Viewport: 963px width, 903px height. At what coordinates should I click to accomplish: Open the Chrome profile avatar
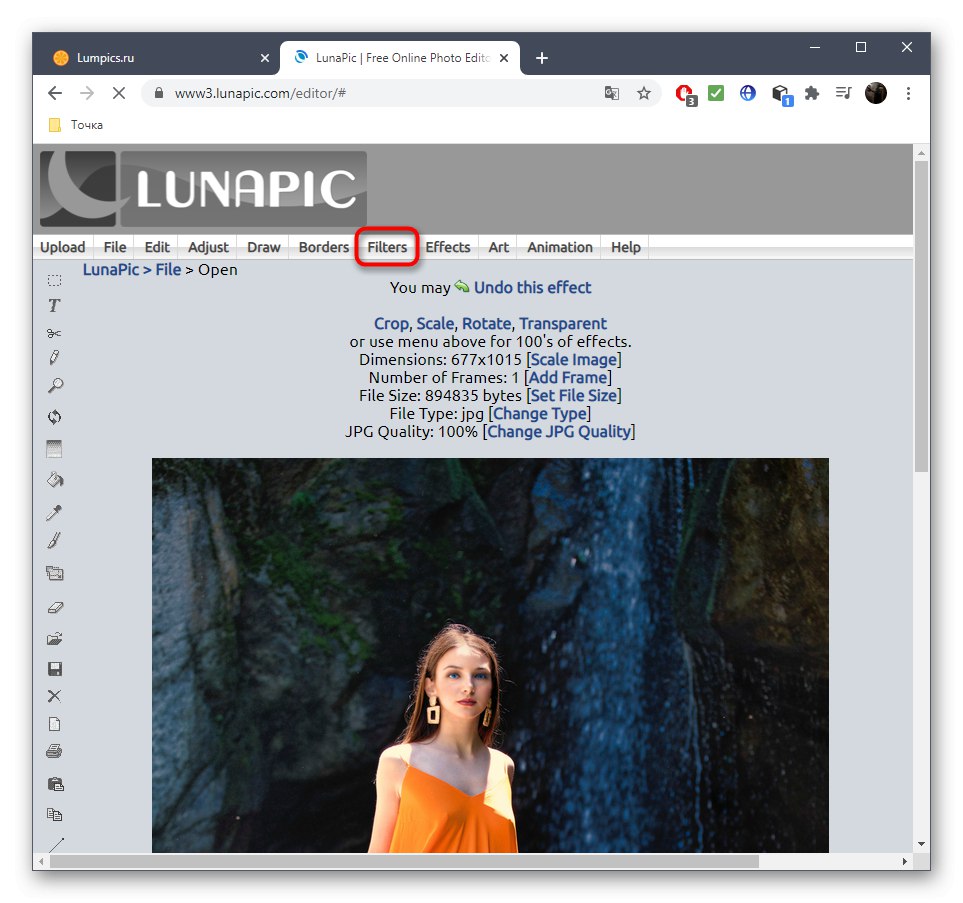tap(876, 93)
